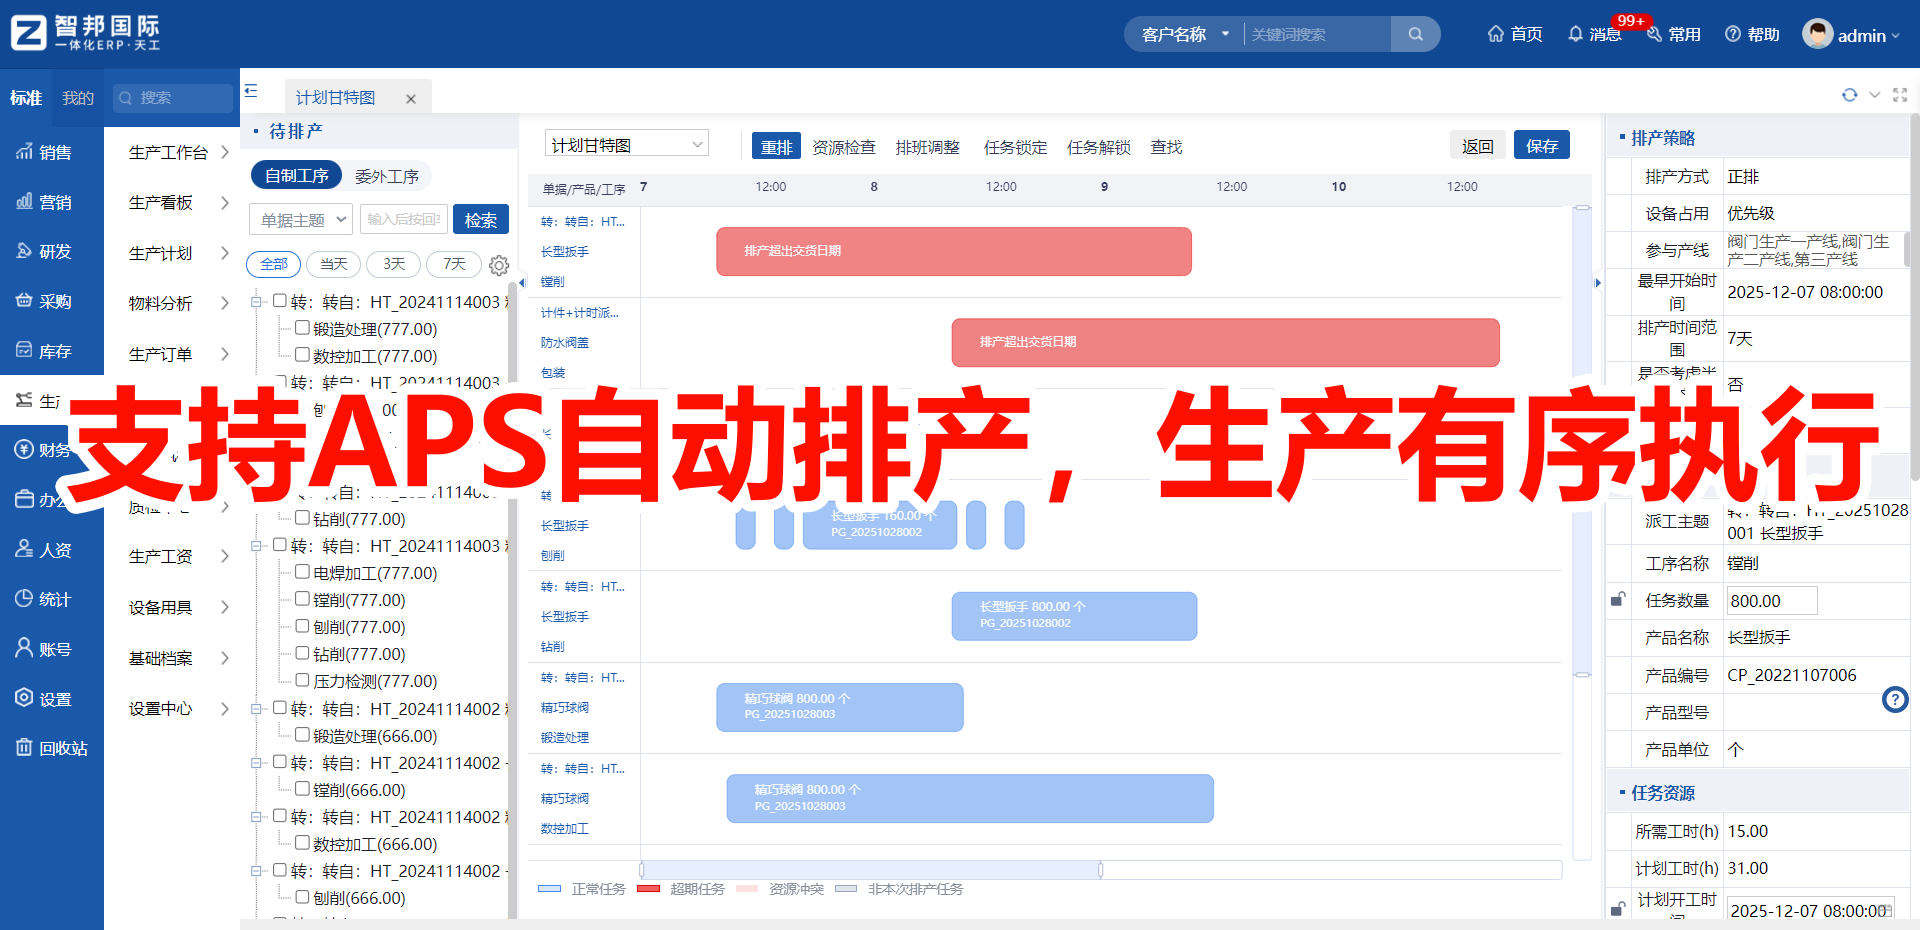Open the 生产计划 menu item
Screen dimensions: 1920x930
tap(160, 253)
